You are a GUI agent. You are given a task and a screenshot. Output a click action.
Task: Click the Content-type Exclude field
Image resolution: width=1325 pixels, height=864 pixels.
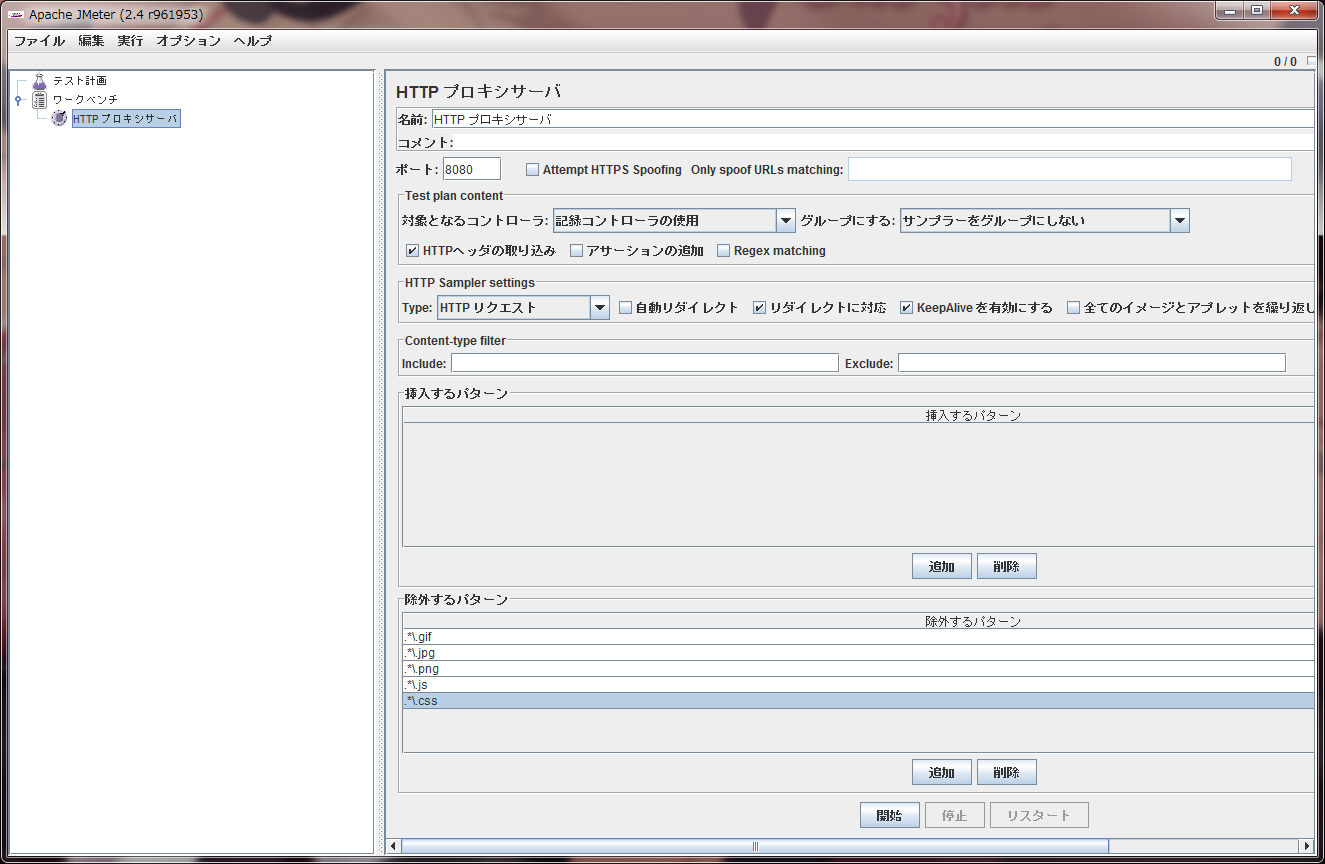pos(1092,363)
